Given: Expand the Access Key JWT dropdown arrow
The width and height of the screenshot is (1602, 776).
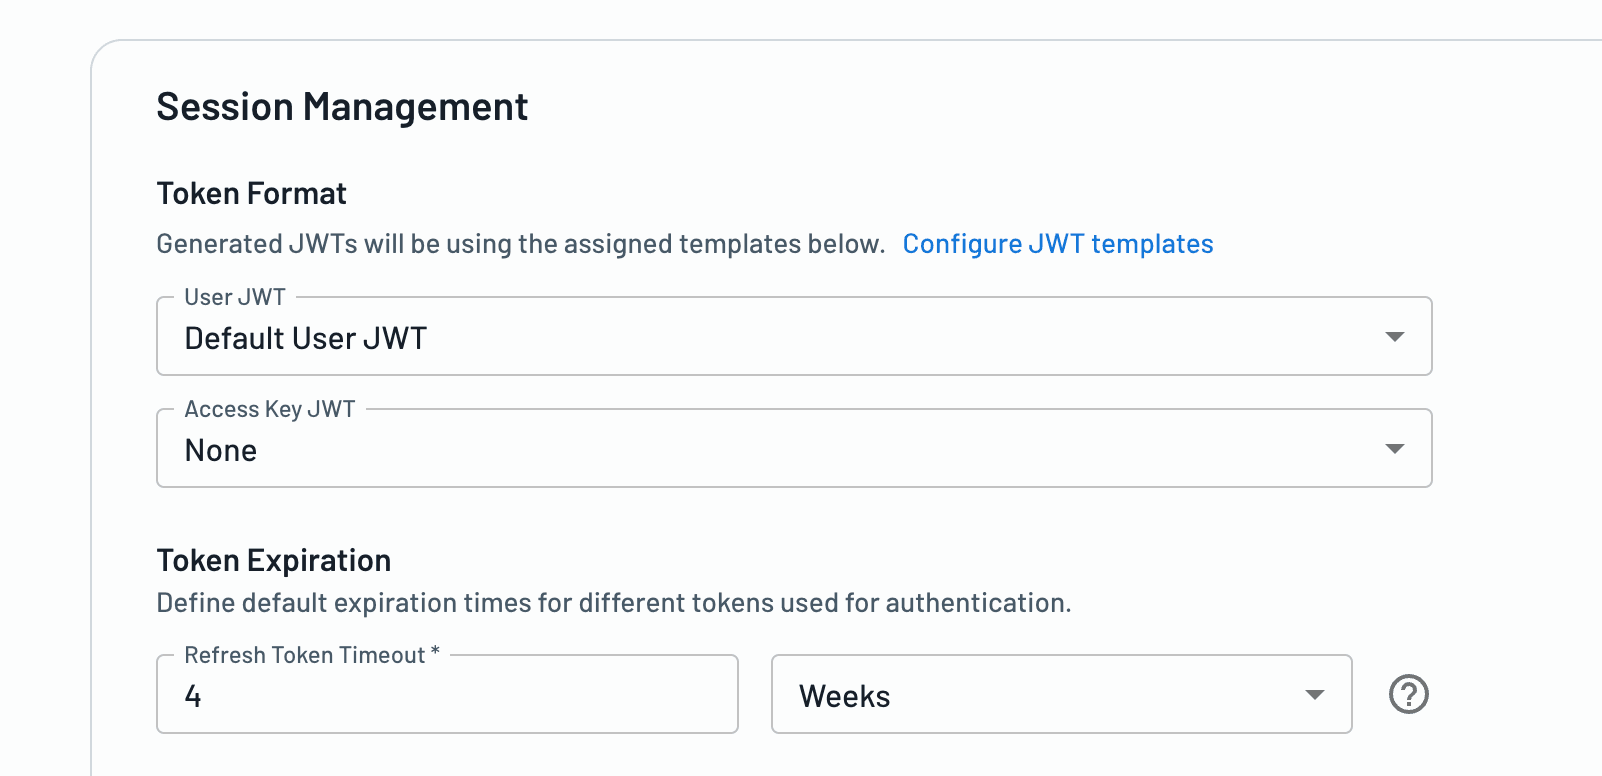Looking at the screenshot, I should click(1394, 449).
